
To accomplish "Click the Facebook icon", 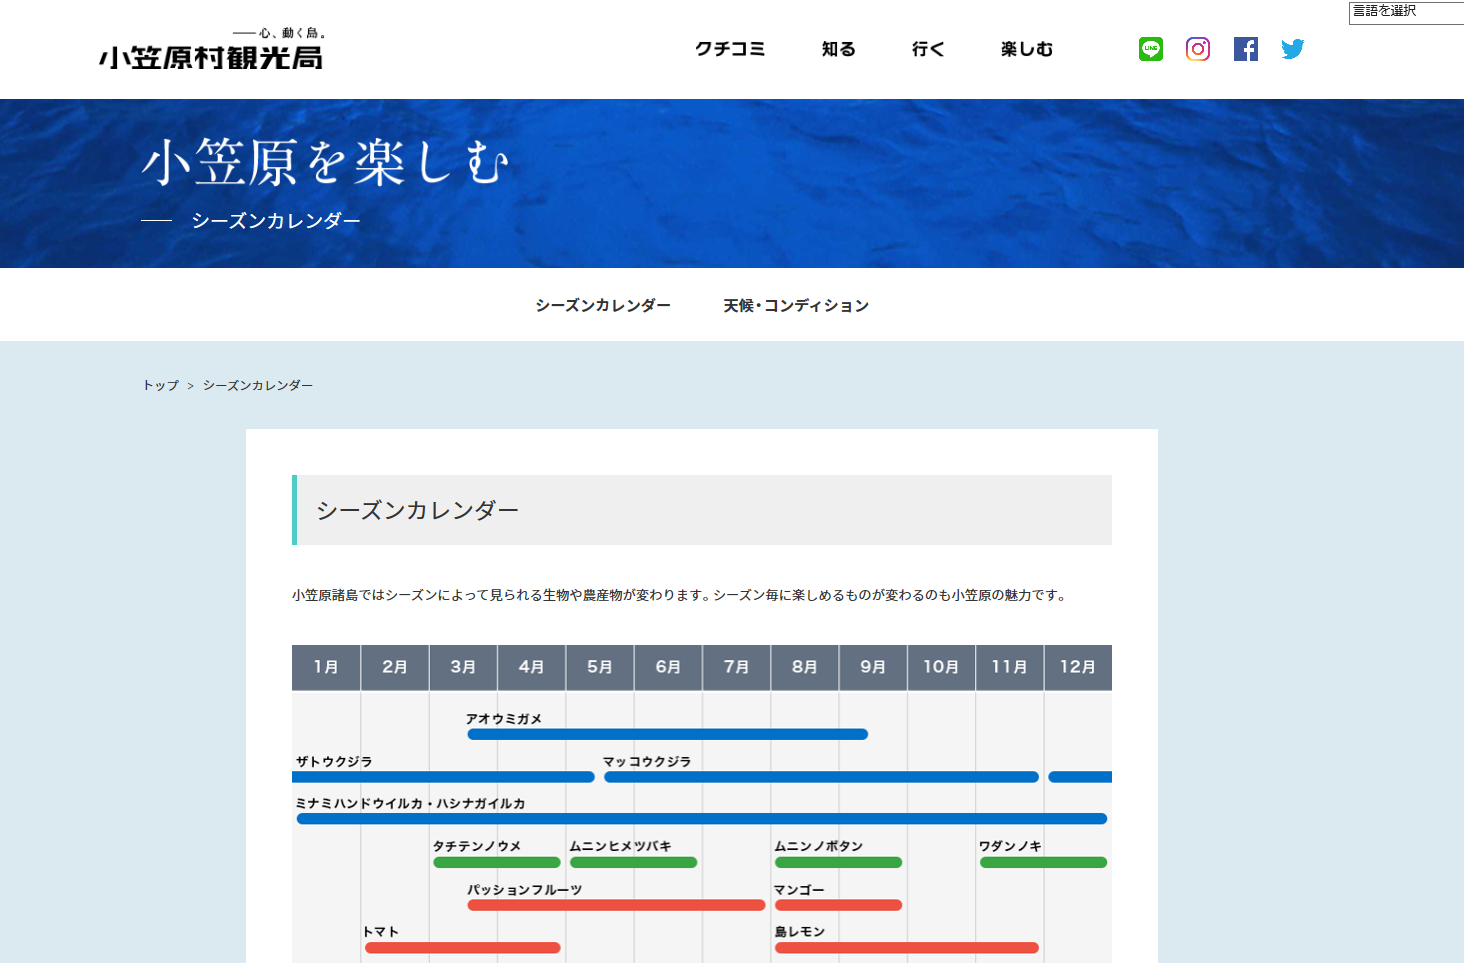I will pos(1245,49).
